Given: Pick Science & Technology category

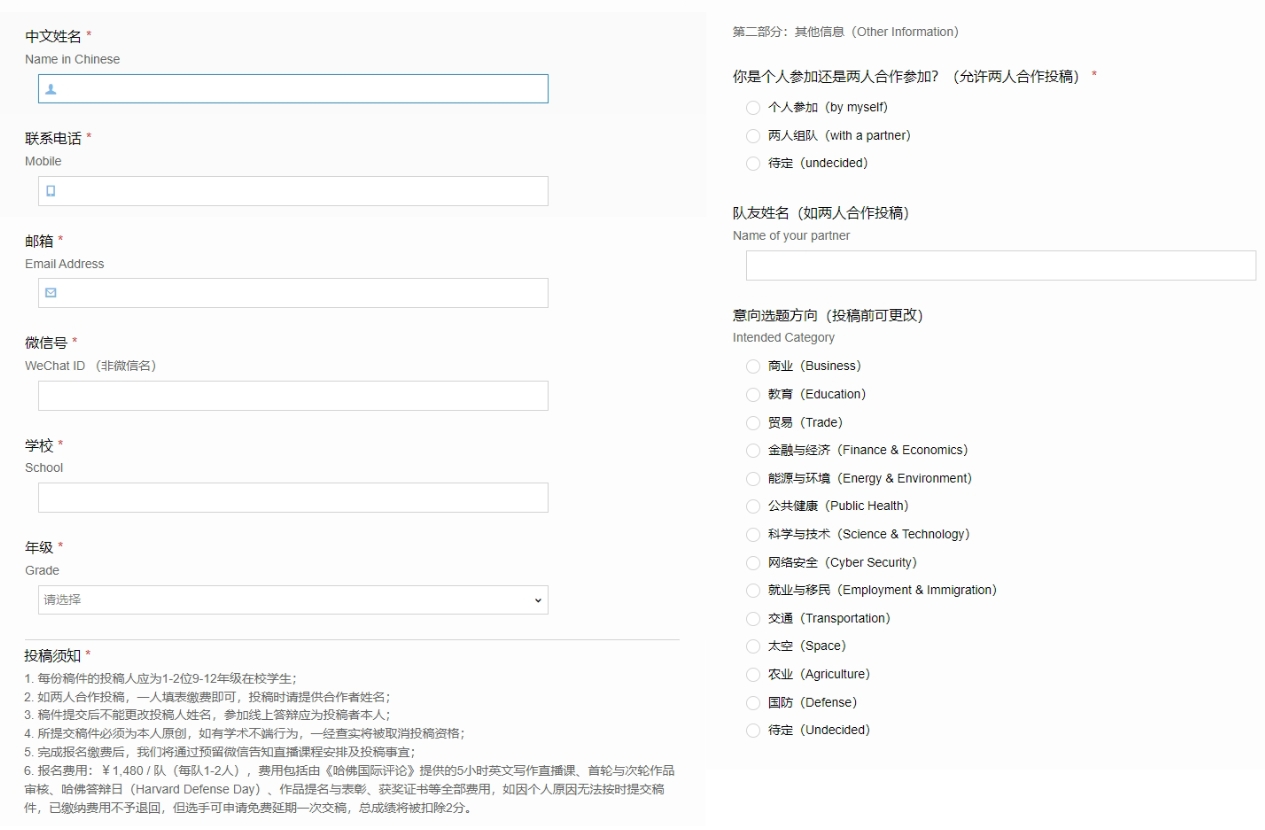Looking at the screenshot, I should [x=753, y=534].
